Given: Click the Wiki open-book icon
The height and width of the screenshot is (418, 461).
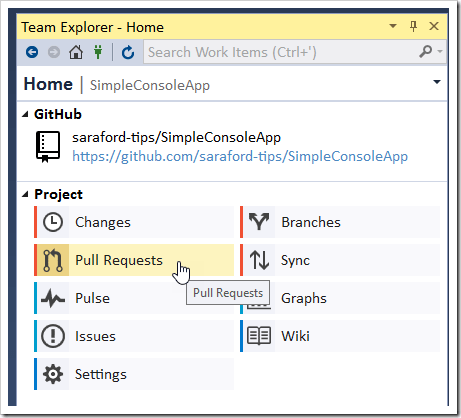Looking at the screenshot, I should (259, 336).
